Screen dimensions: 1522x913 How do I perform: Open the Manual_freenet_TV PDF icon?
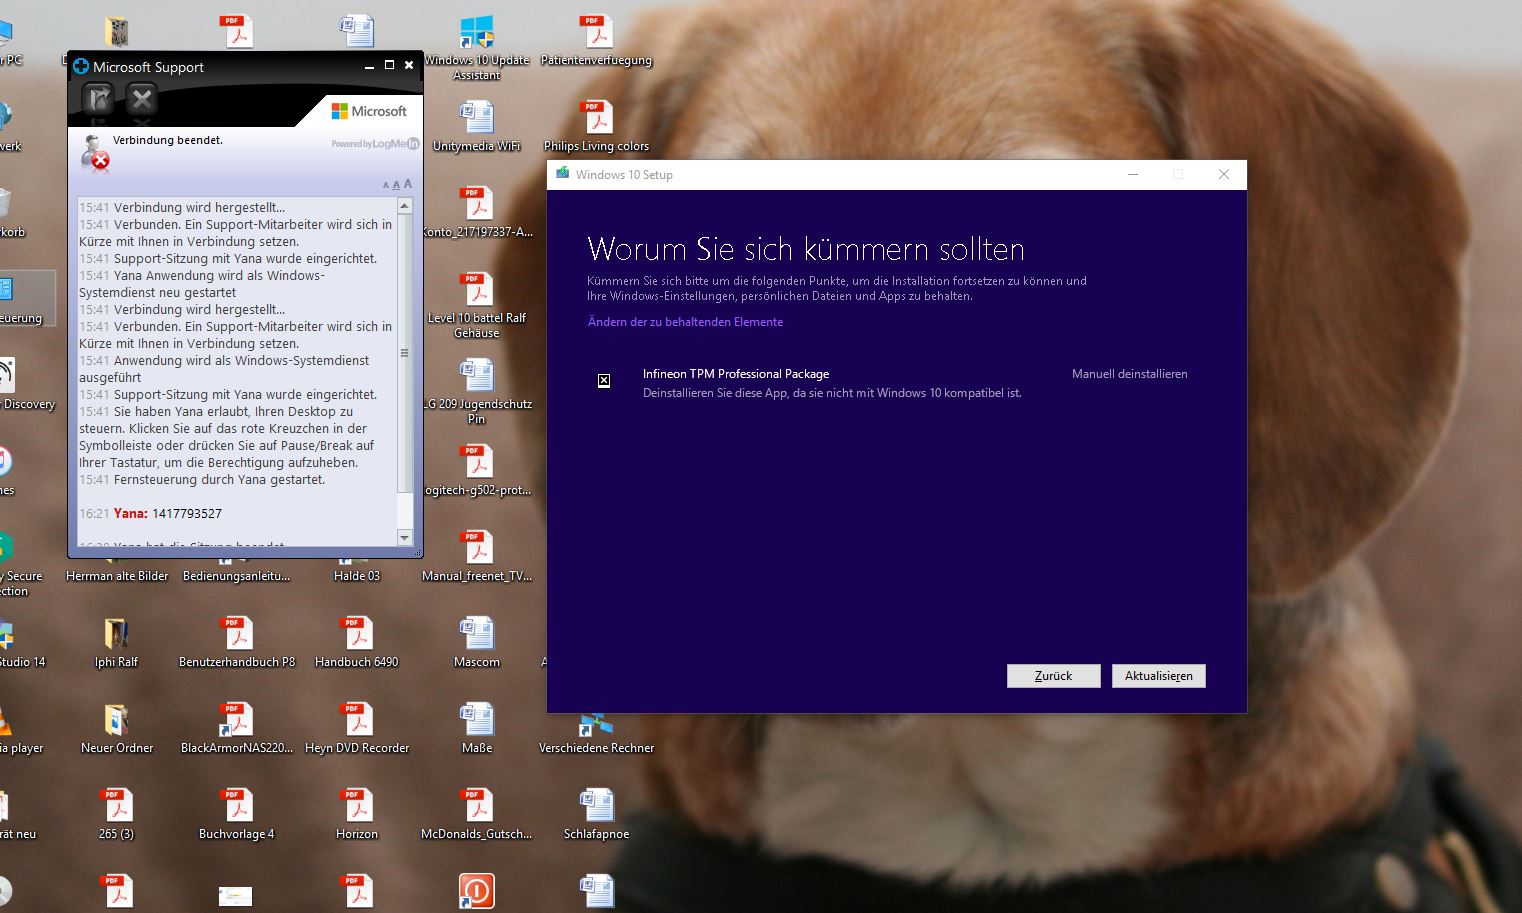(x=477, y=556)
